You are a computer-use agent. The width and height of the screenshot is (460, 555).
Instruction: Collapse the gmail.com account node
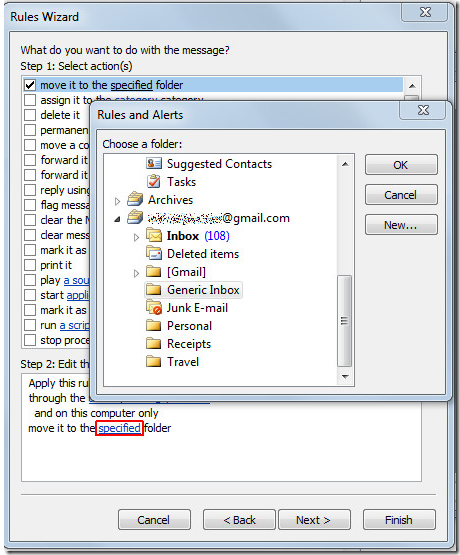(x=117, y=219)
